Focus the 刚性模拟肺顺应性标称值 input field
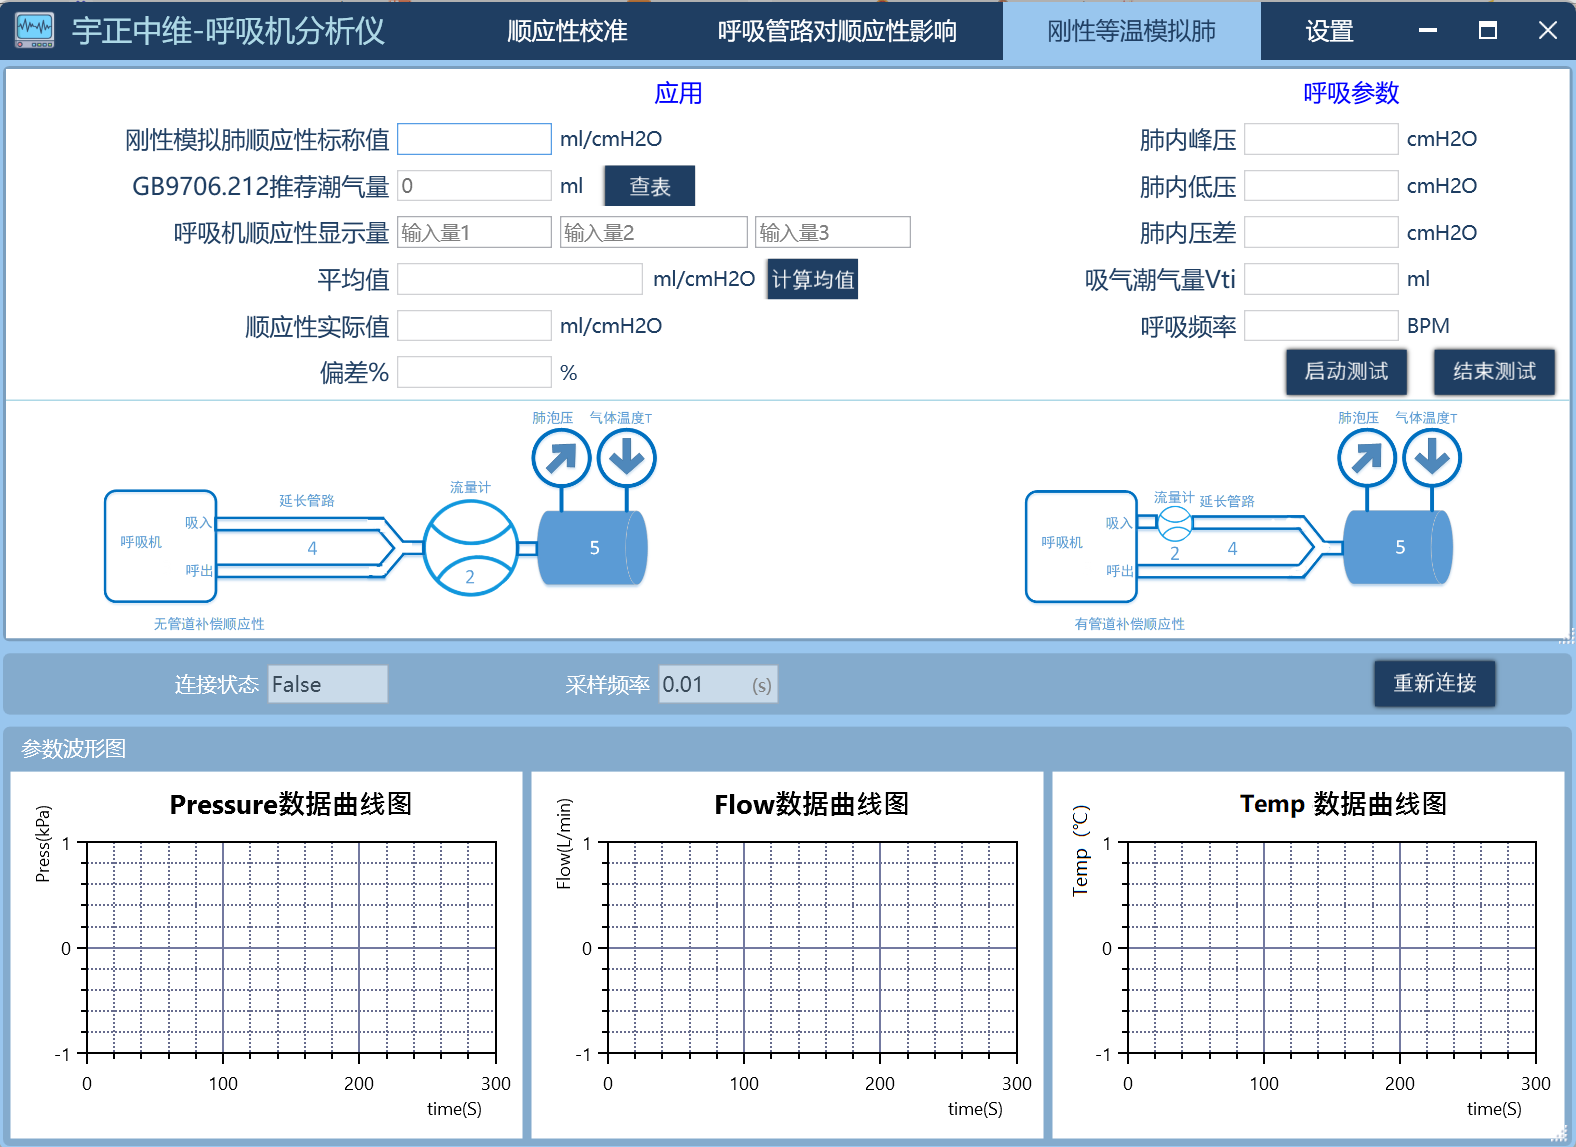 tap(474, 139)
